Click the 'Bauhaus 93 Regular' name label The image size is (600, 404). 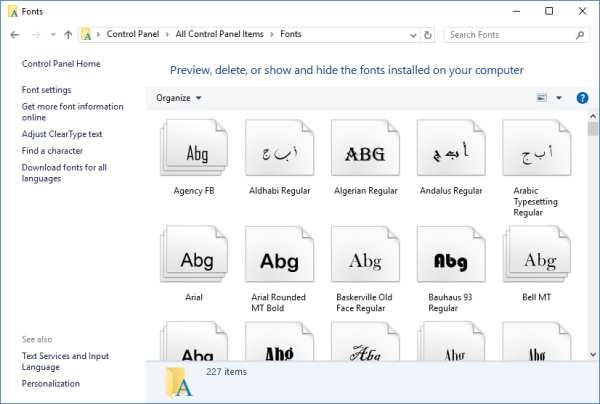point(450,303)
